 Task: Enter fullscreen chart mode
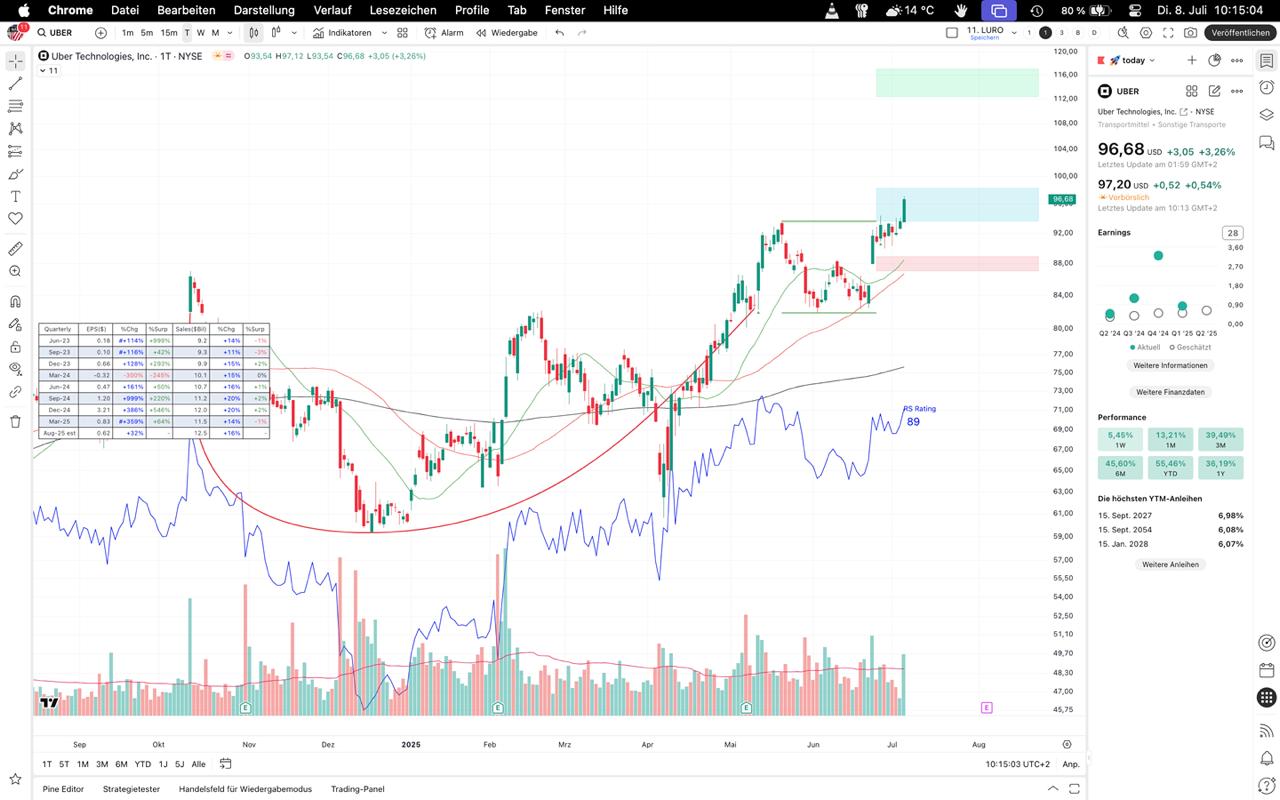[x=1168, y=33]
